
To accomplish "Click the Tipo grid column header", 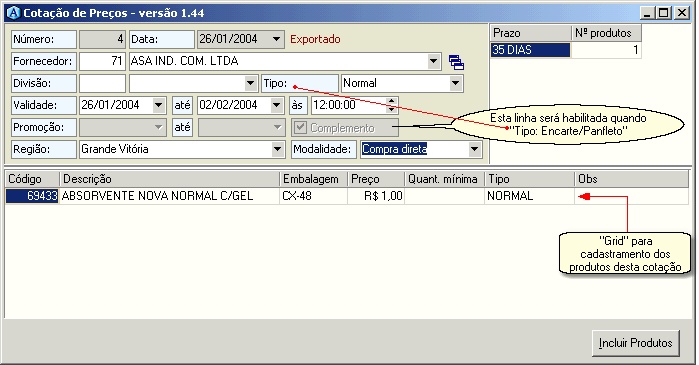I will point(530,179).
